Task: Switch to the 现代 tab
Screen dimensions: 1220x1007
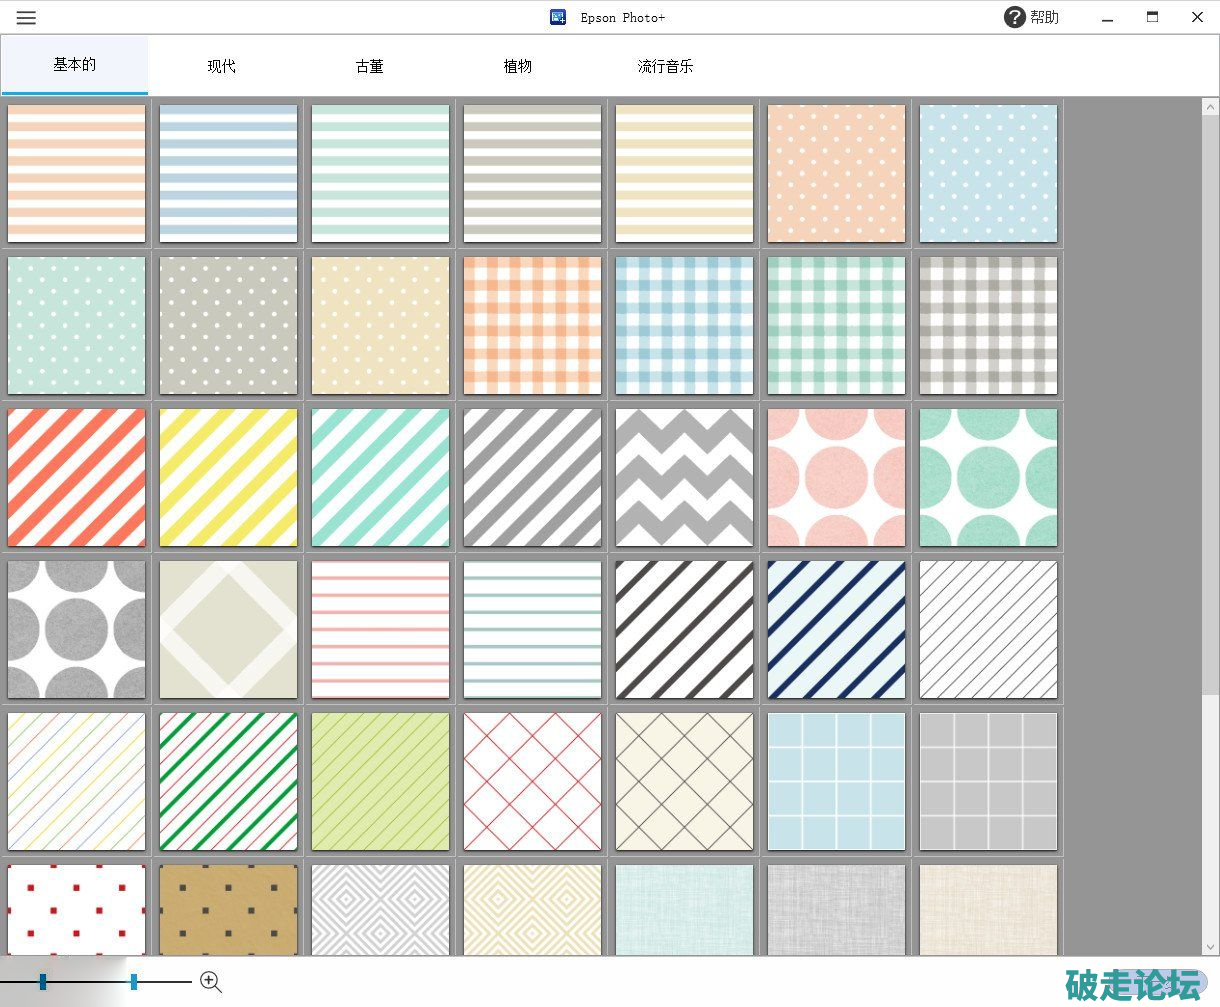Action: pyautogui.click(x=222, y=66)
